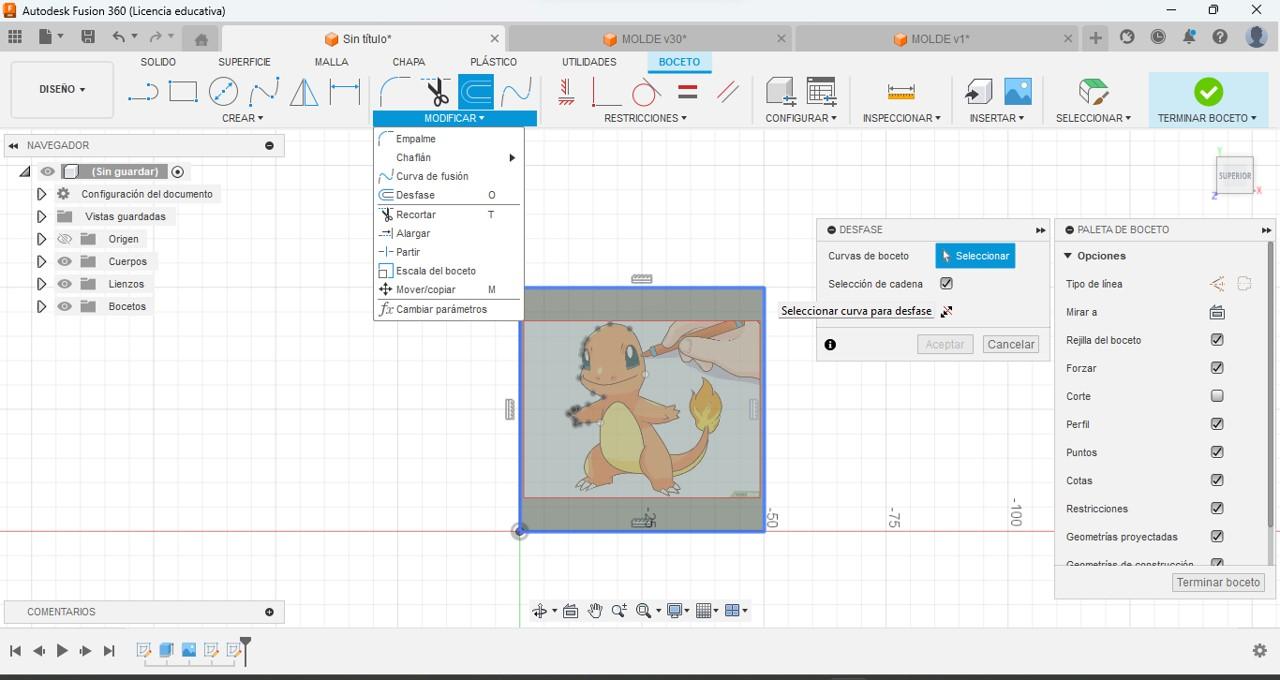Click the Insert Image icon
Screen dimensions: 1280x680
[x=1017, y=92]
